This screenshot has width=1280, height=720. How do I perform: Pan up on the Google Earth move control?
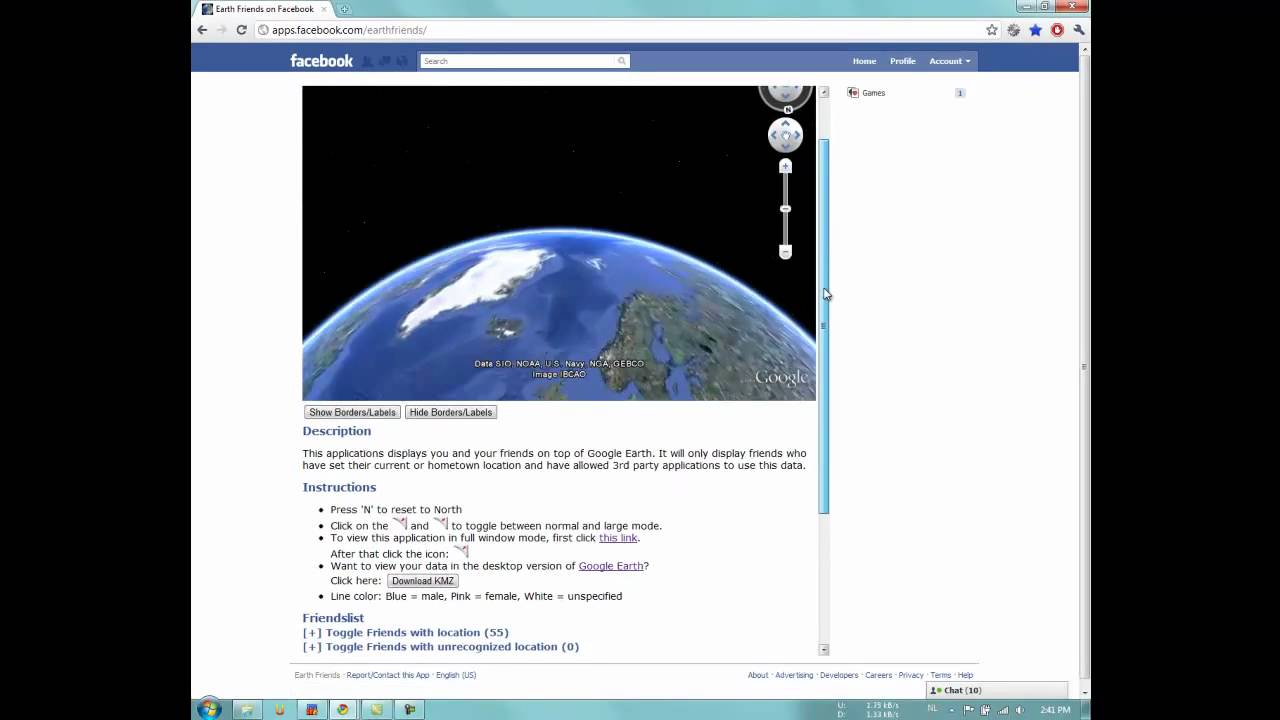click(785, 124)
